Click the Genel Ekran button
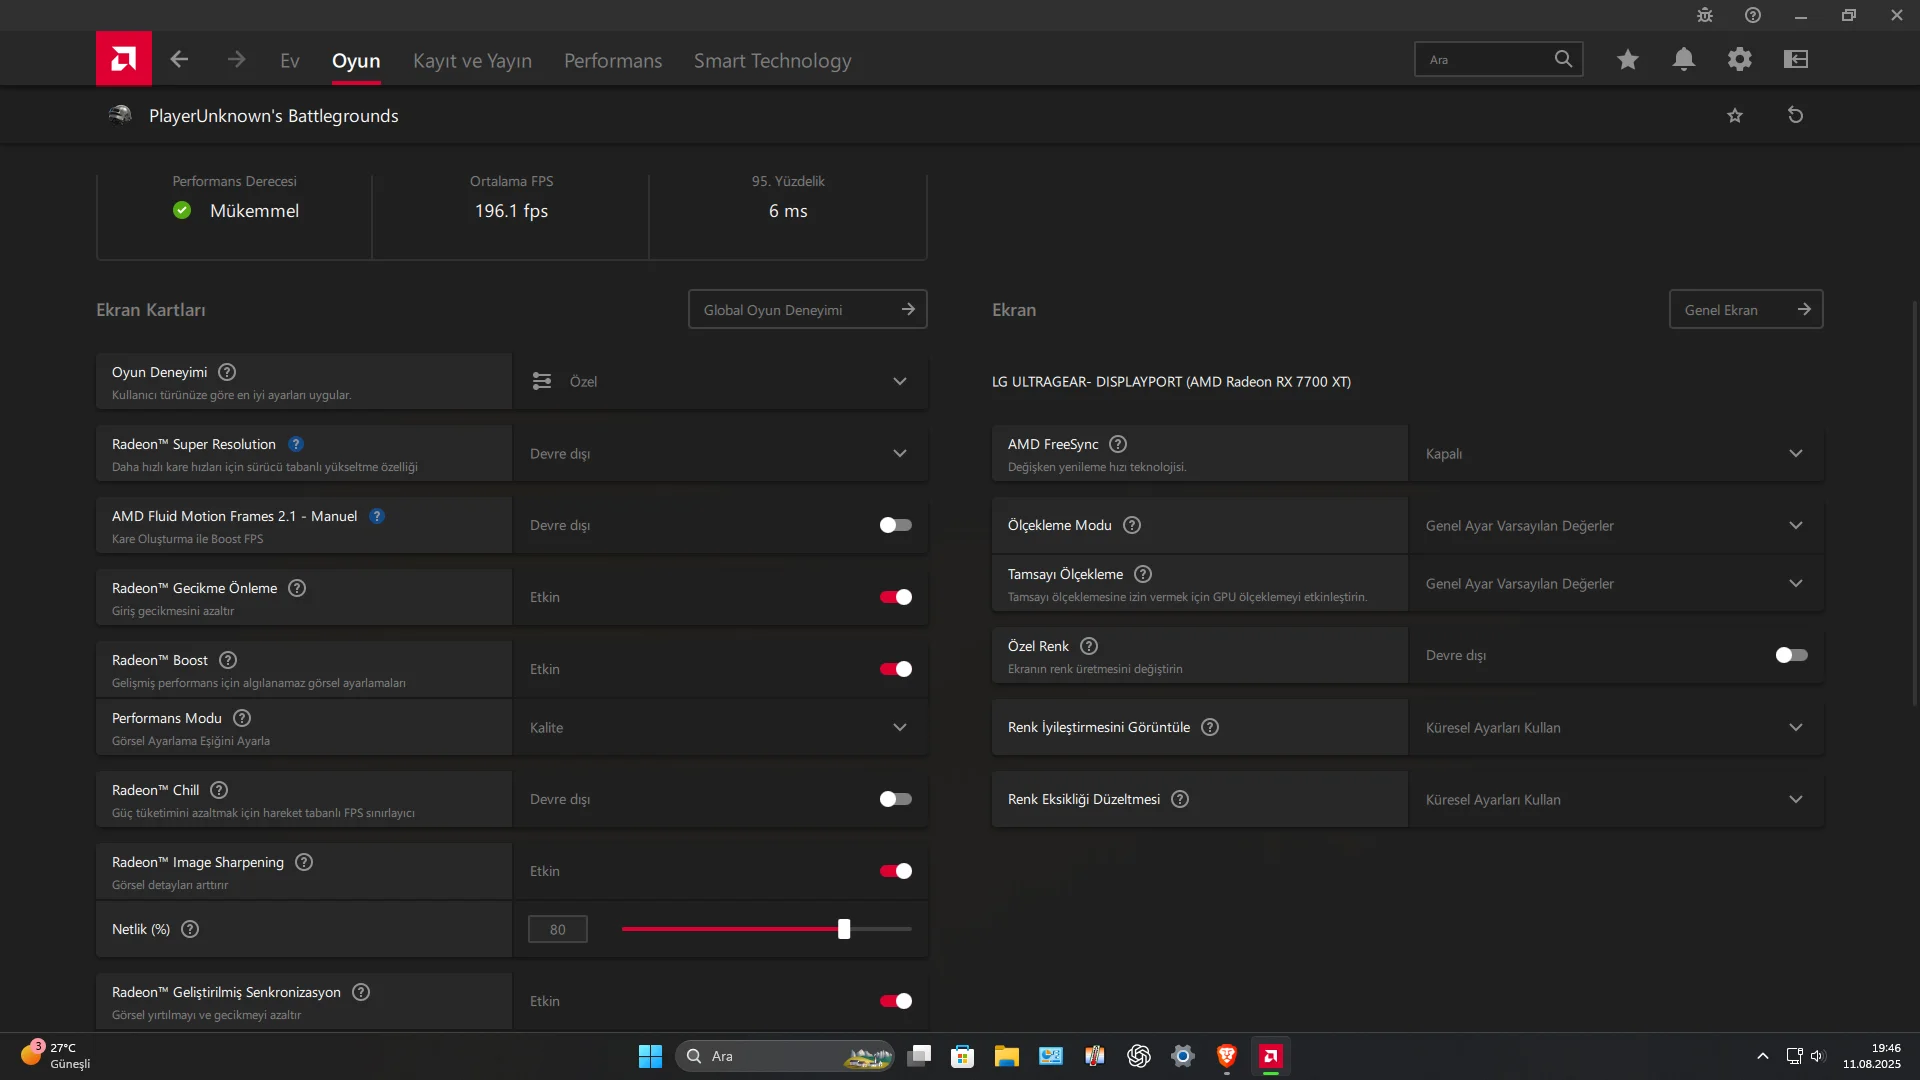This screenshot has height=1080, width=1920. (1745, 309)
